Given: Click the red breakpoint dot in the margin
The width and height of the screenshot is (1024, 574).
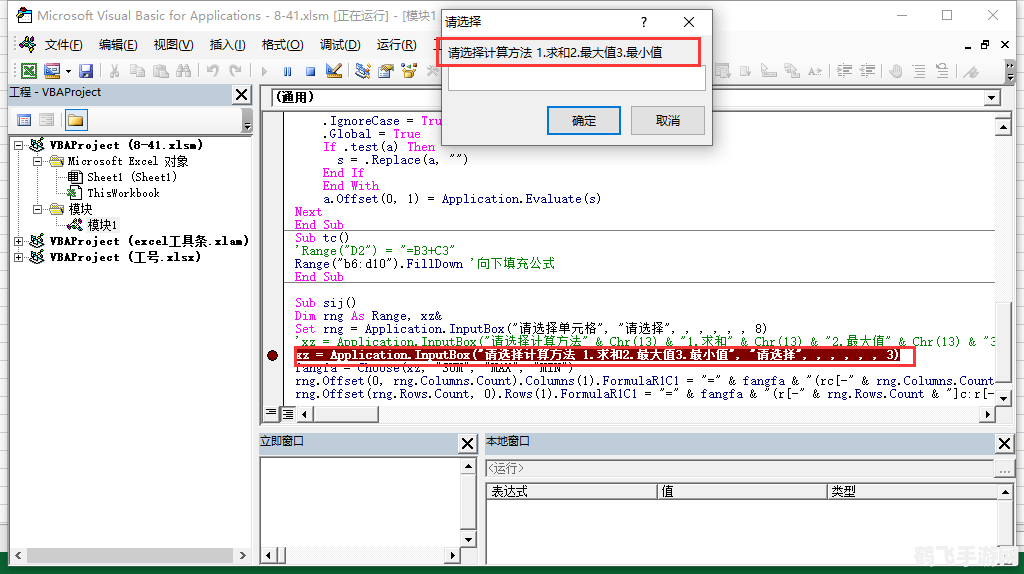Looking at the screenshot, I should [x=273, y=356].
